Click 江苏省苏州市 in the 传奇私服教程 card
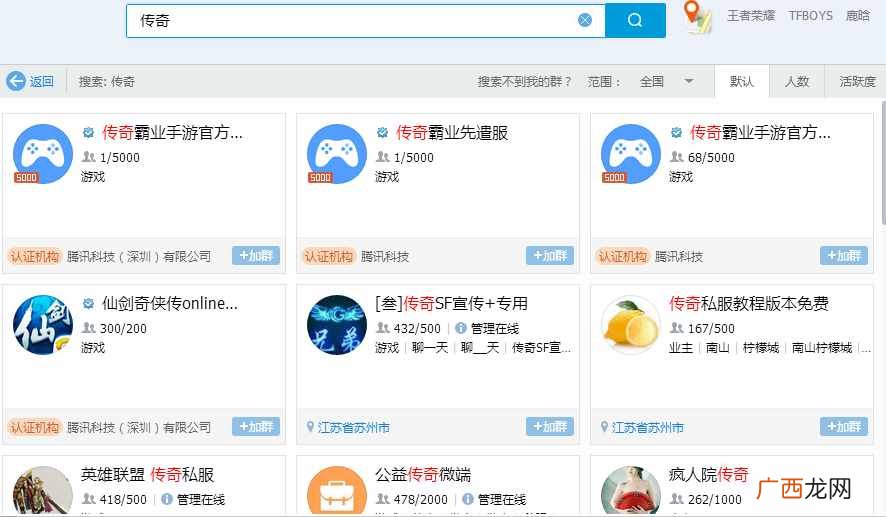The height and width of the screenshot is (517, 886). pyautogui.click(x=648, y=428)
